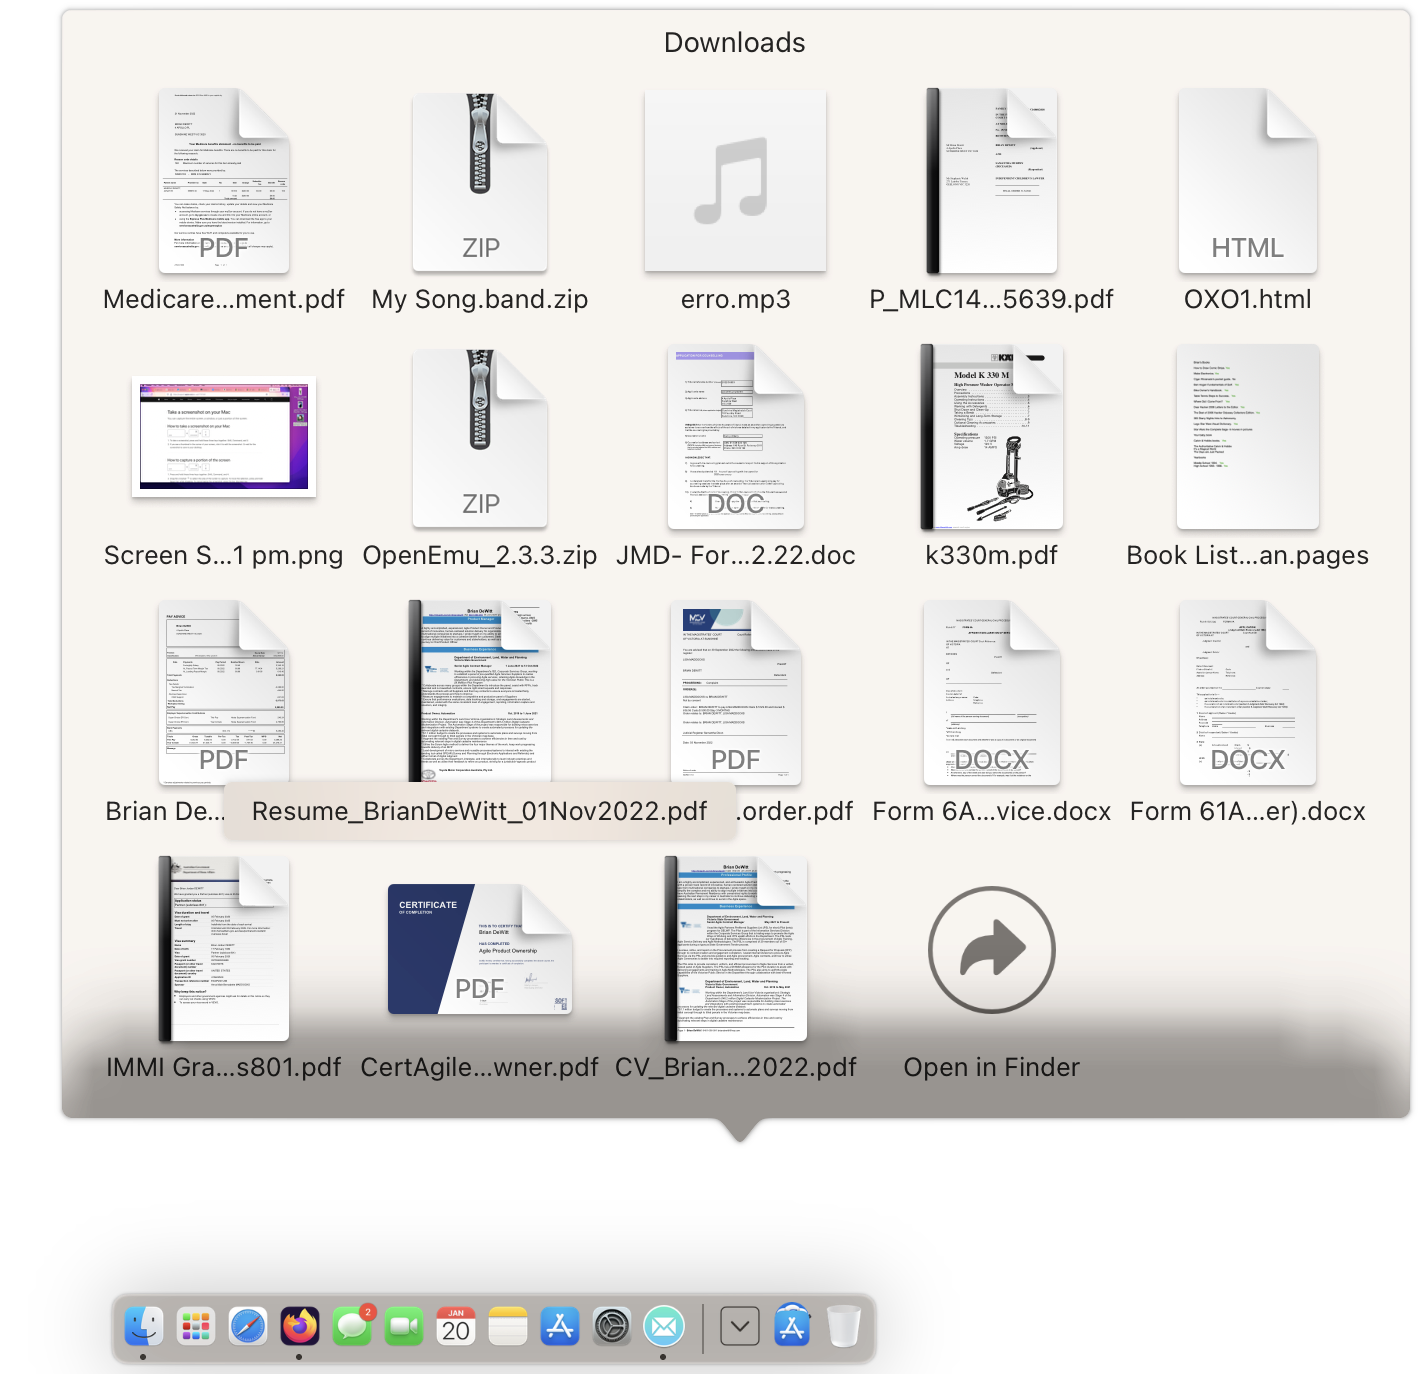Open the Form 6A docx file
Viewport: 1420px width, 1374px height.
pos(991,694)
